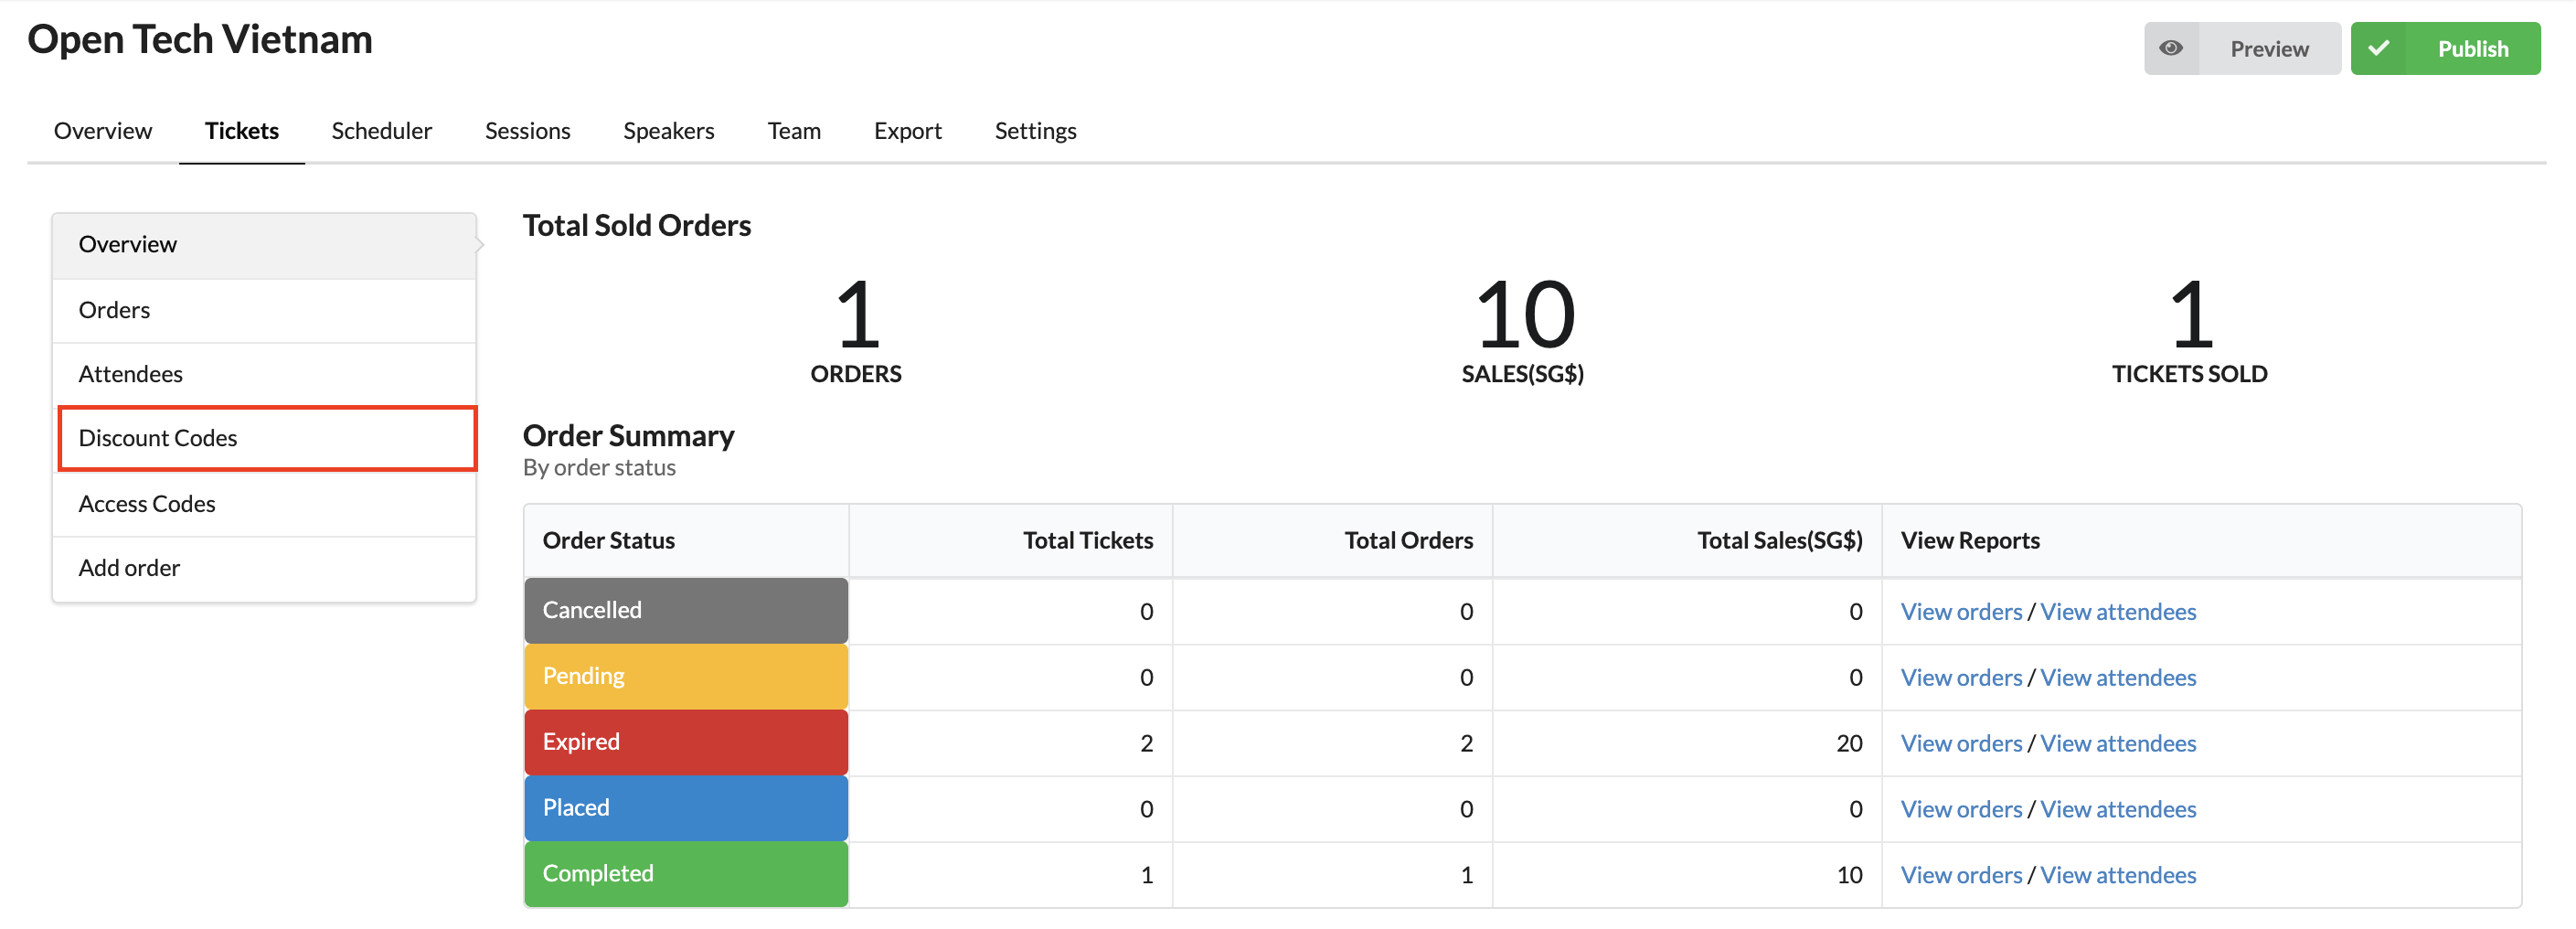View orders for Expired status
The image size is (2576, 929).
tap(1960, 744)
